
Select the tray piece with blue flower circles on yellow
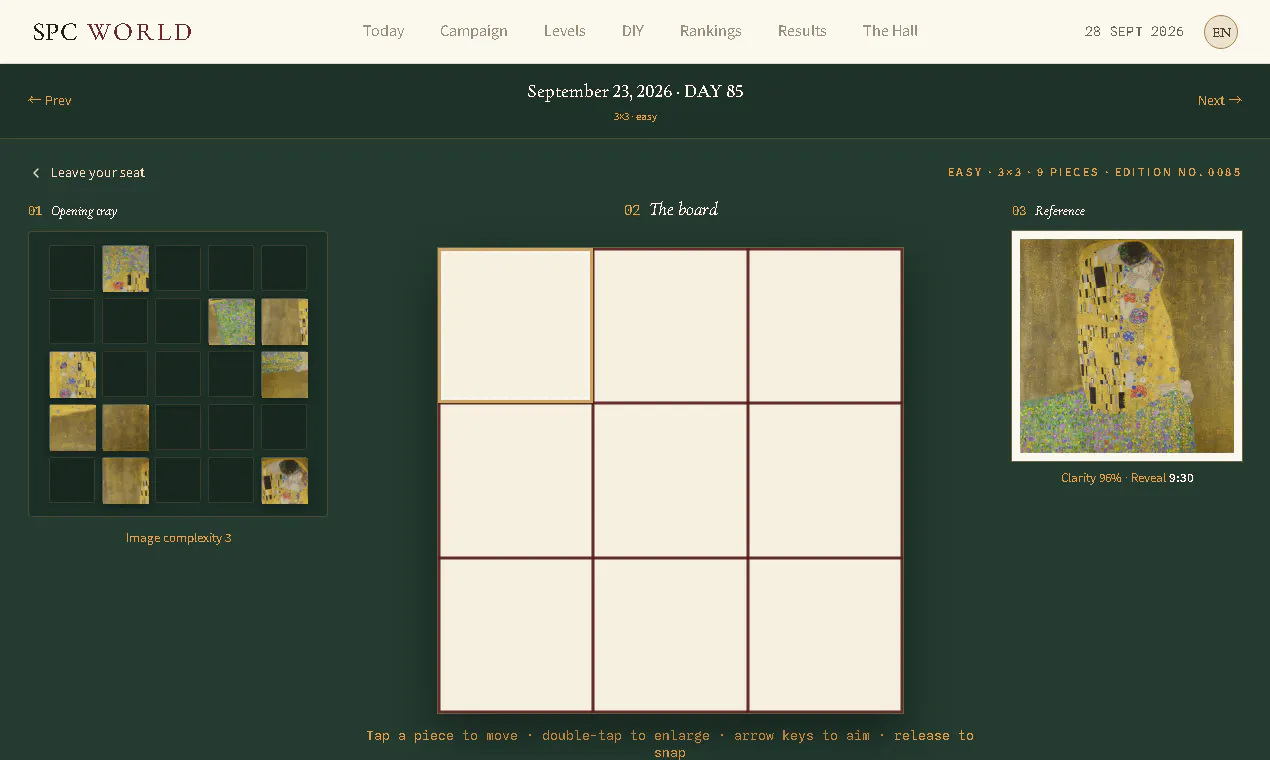[x=73, y=375]
